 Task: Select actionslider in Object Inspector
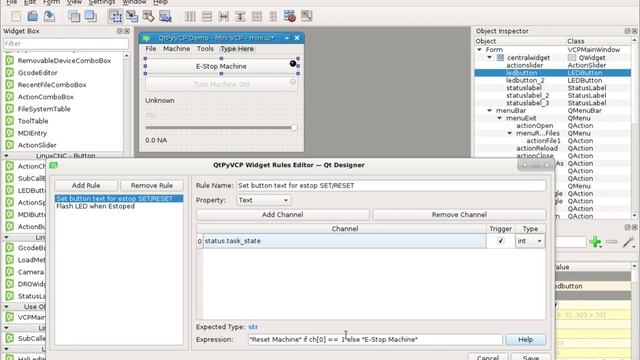click(524, 65)
